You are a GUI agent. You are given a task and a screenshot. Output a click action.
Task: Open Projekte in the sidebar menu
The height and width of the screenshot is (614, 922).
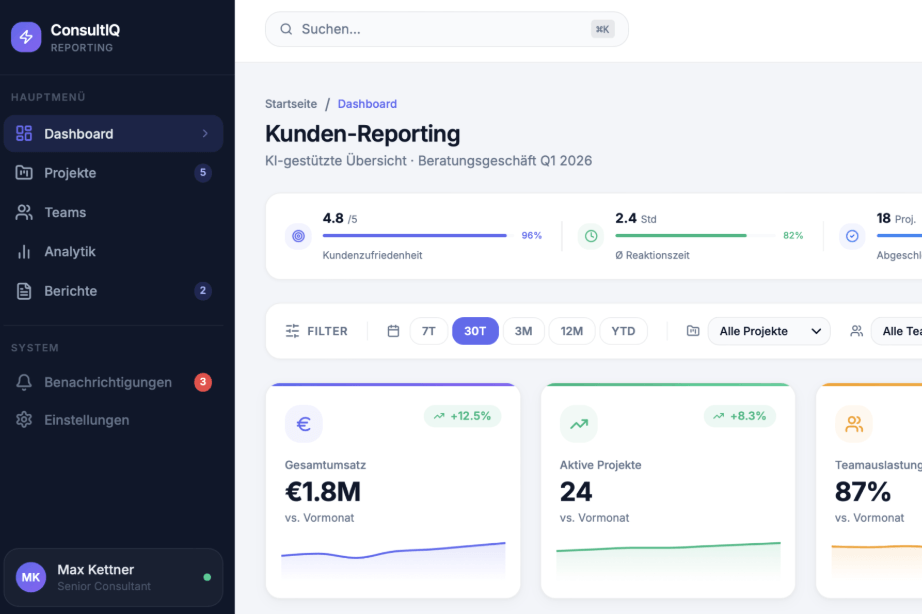tap(70, 173)
